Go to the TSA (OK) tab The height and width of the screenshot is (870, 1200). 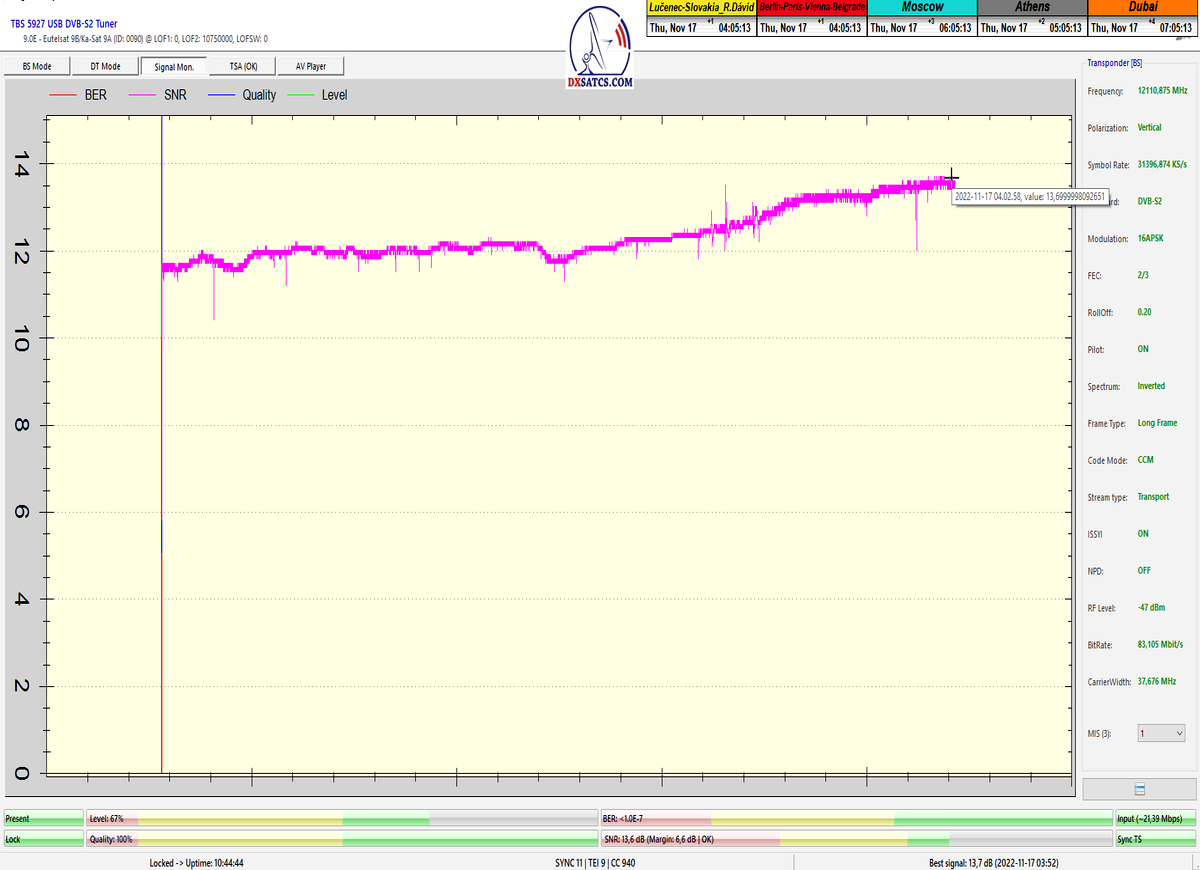pyautogui.click(x=243, y=66)
